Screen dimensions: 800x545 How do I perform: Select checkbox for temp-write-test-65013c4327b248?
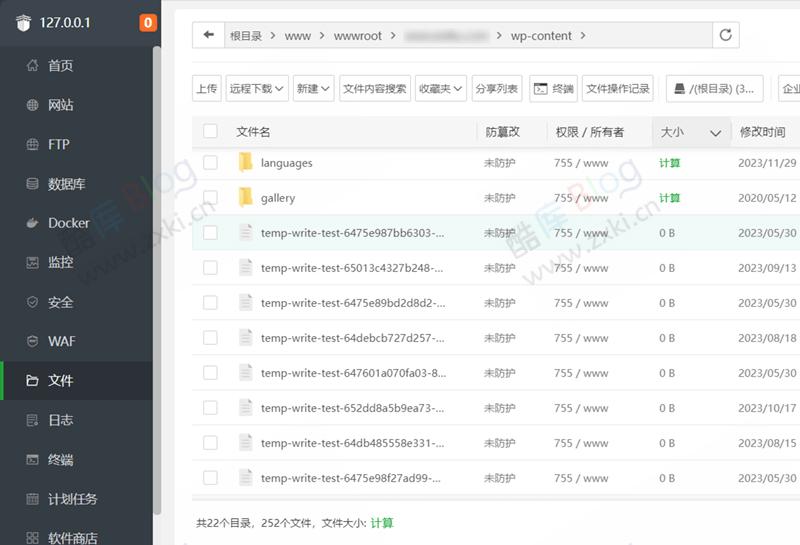(x=210, y=267)
